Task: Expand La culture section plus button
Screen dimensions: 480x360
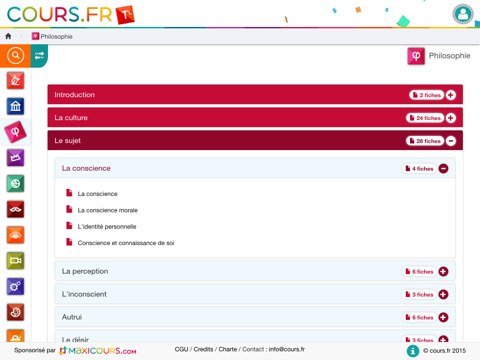Action: (451, 118)
